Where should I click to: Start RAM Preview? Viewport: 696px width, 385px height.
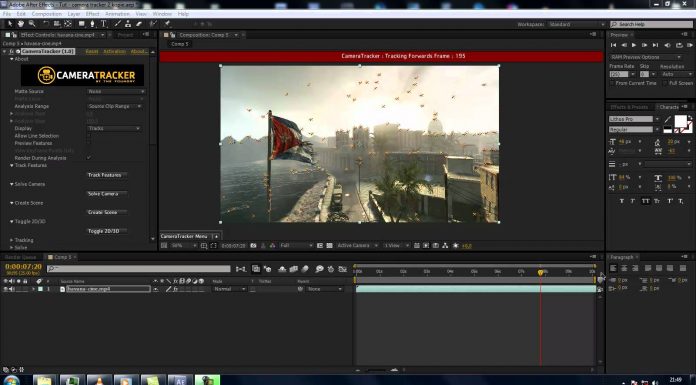(689, 45)
